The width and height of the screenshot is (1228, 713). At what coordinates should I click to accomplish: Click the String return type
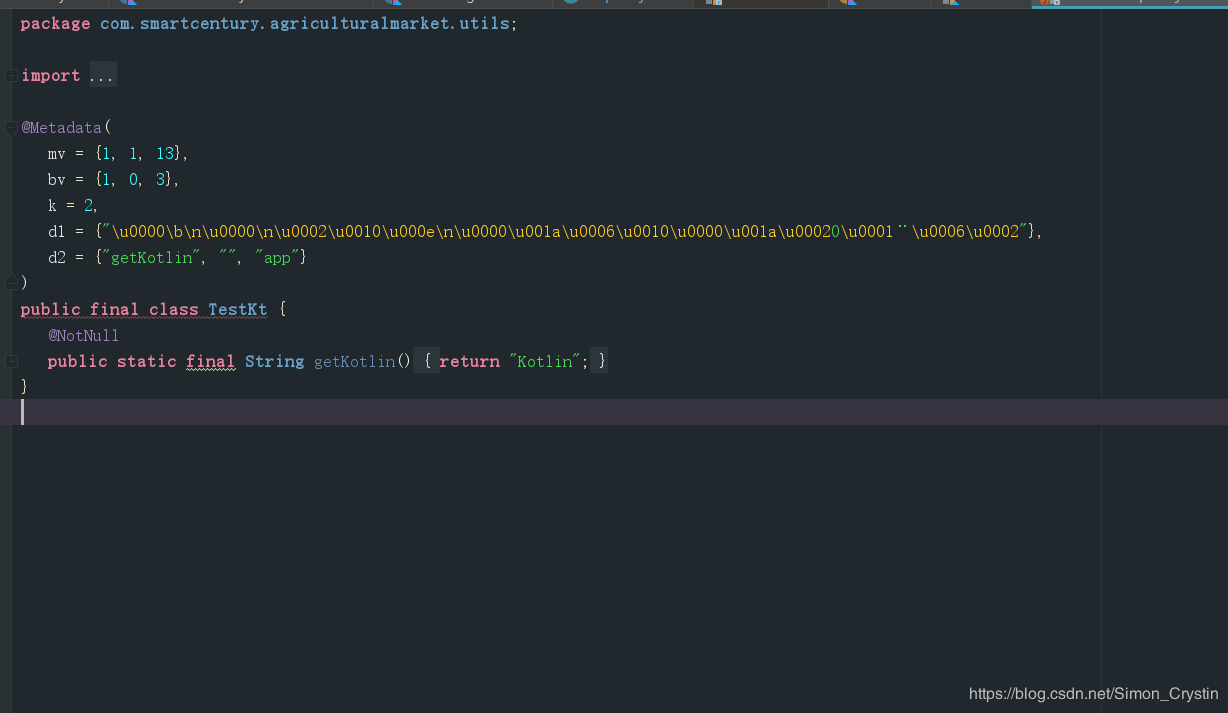point(274,362)
